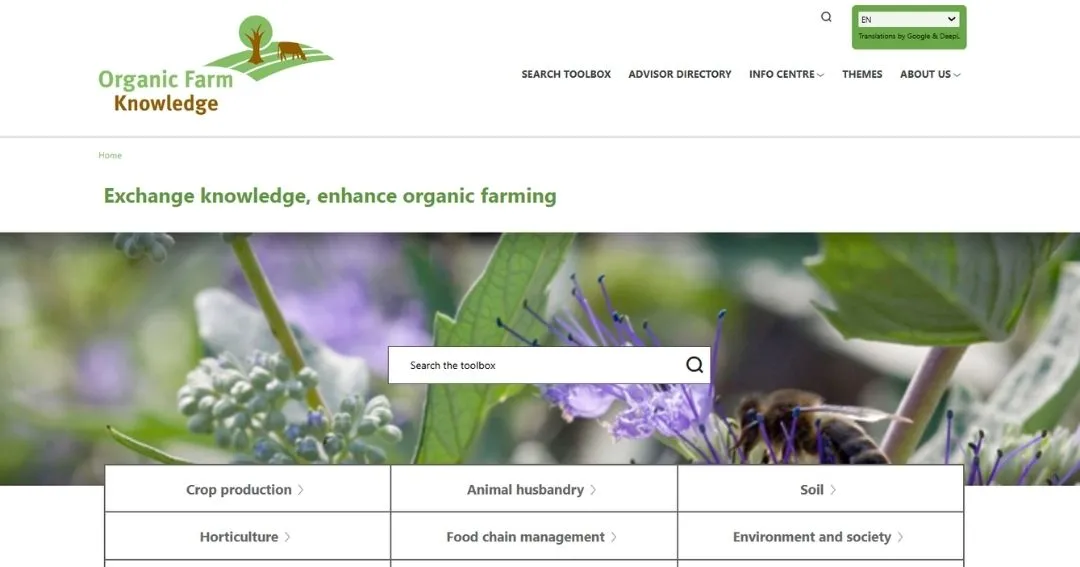Image resolution: width=1080 pixels, height=567 pixels.
Task: Expand the Info Centre menu
Action: 786,74
